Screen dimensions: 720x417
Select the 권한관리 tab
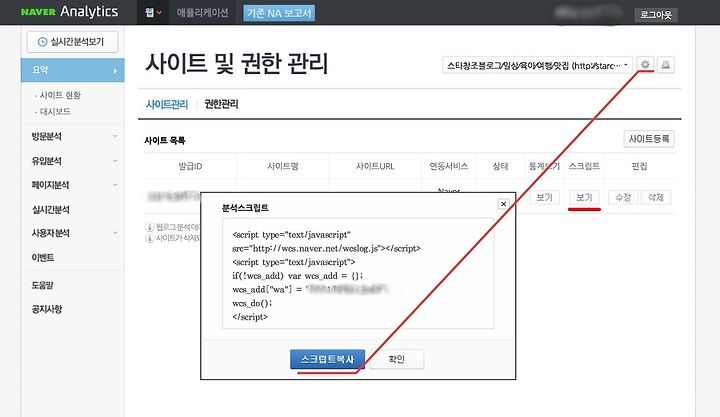coord(221,104)
